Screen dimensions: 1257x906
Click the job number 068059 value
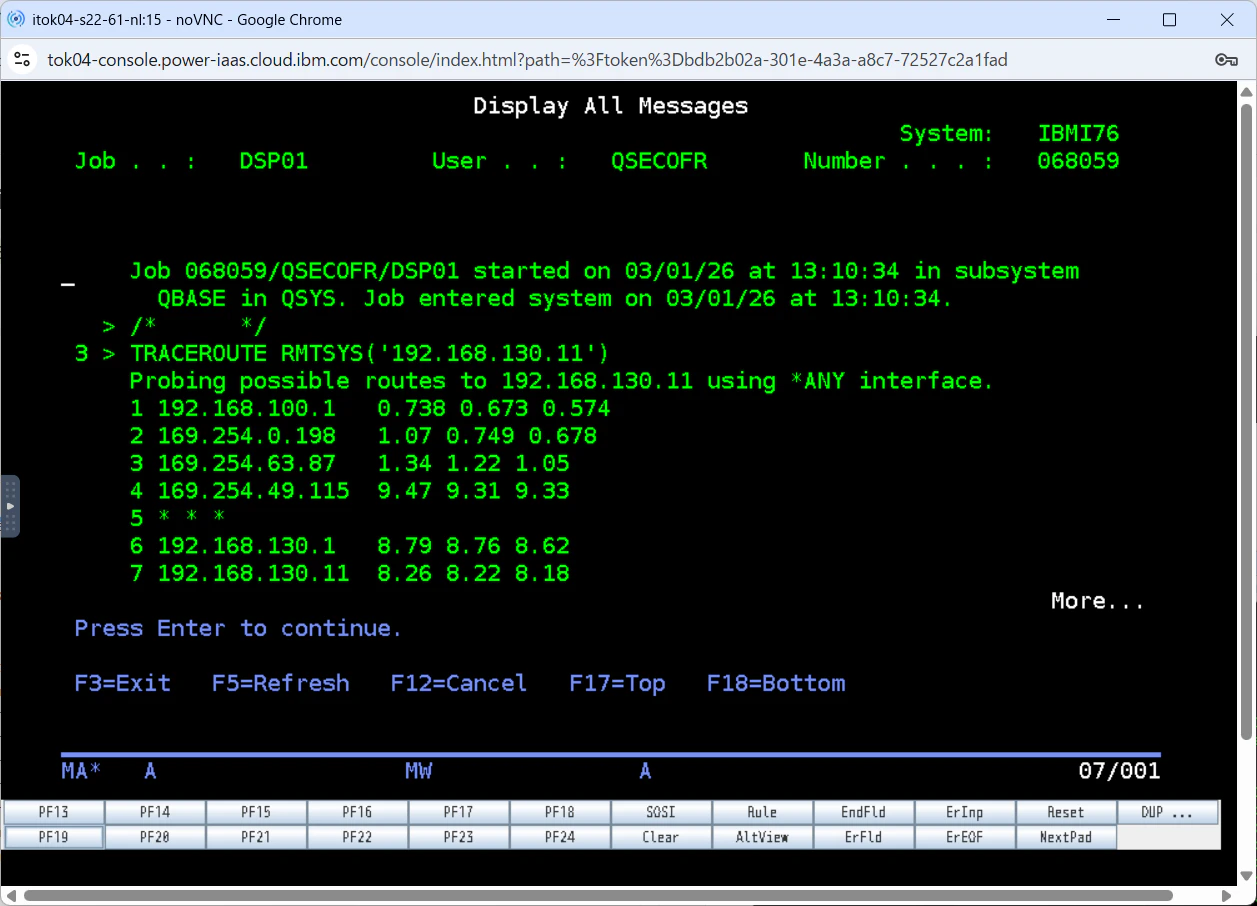tap(1078, 161)
